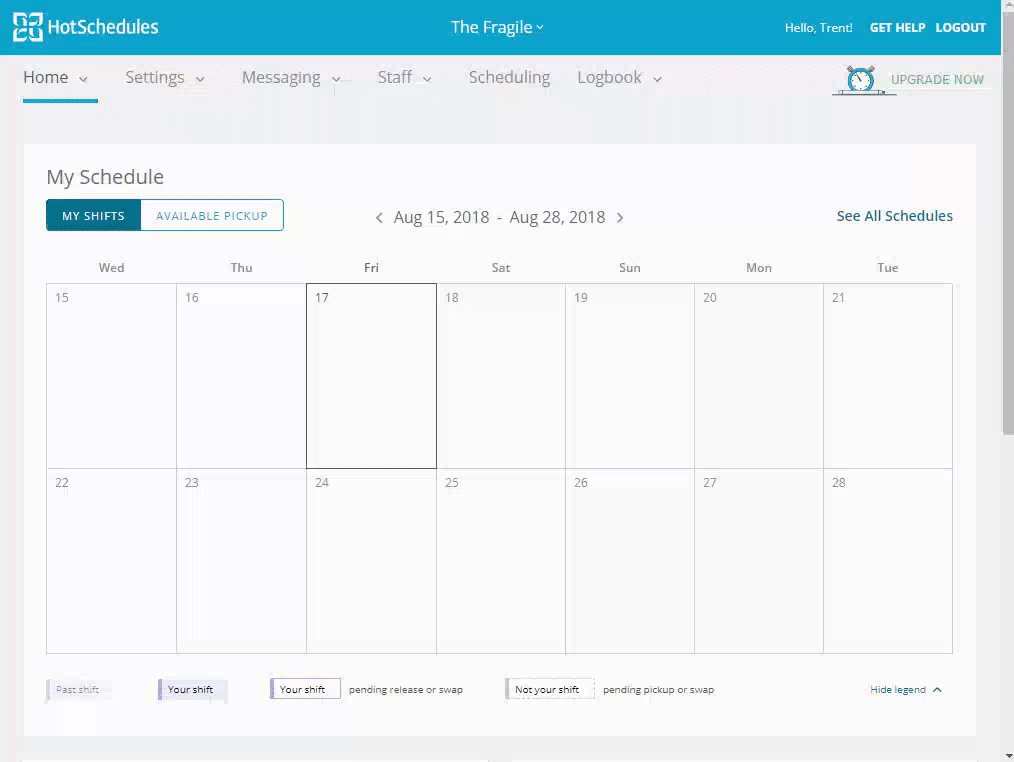The image size is (1014, 762).
Task: Select Saturday 18 calendar cell
Action: coord(501,376)
